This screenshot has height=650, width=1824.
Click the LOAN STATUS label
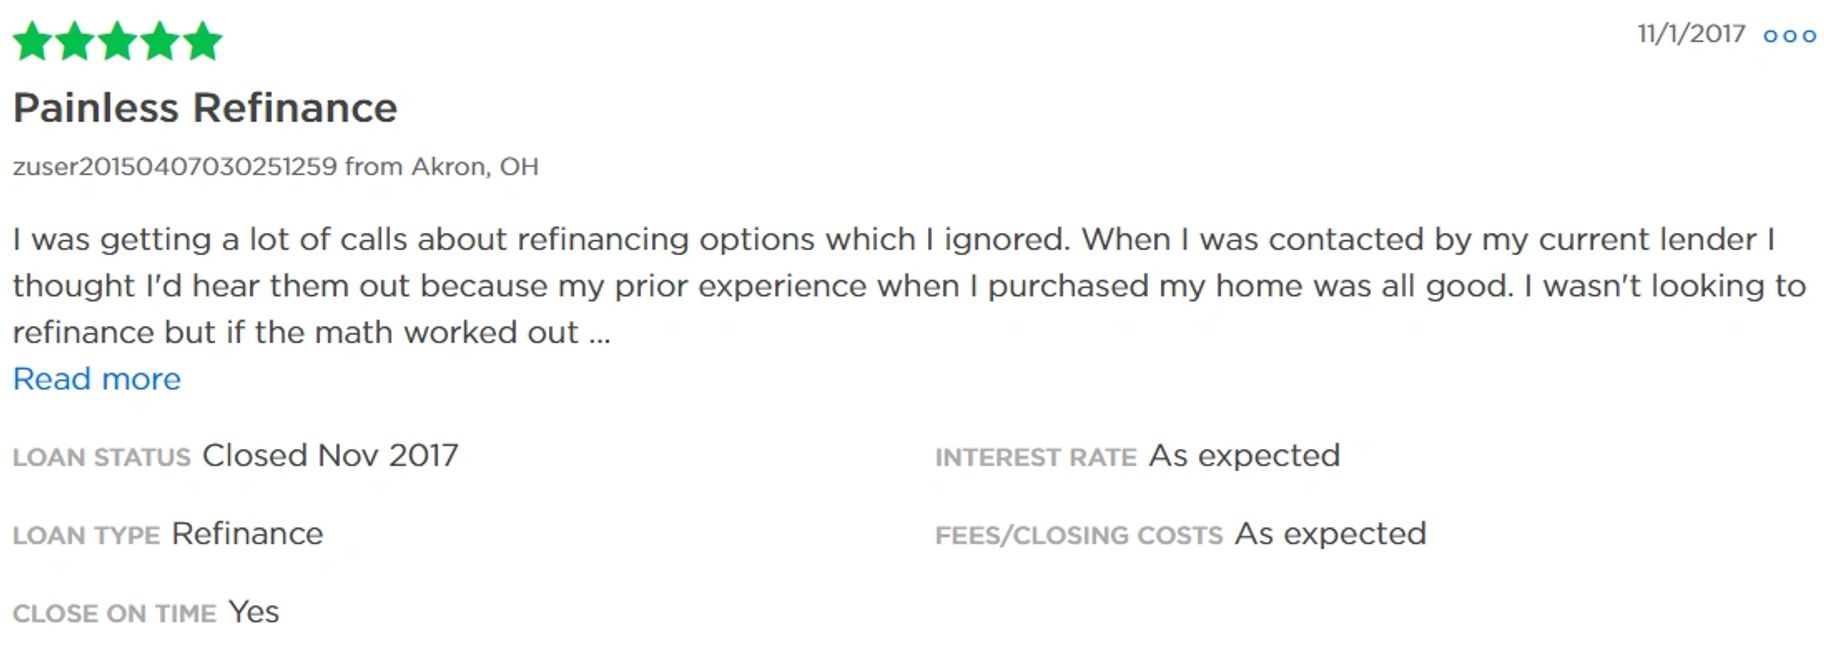pyautogui.click(x=101, y=457)
